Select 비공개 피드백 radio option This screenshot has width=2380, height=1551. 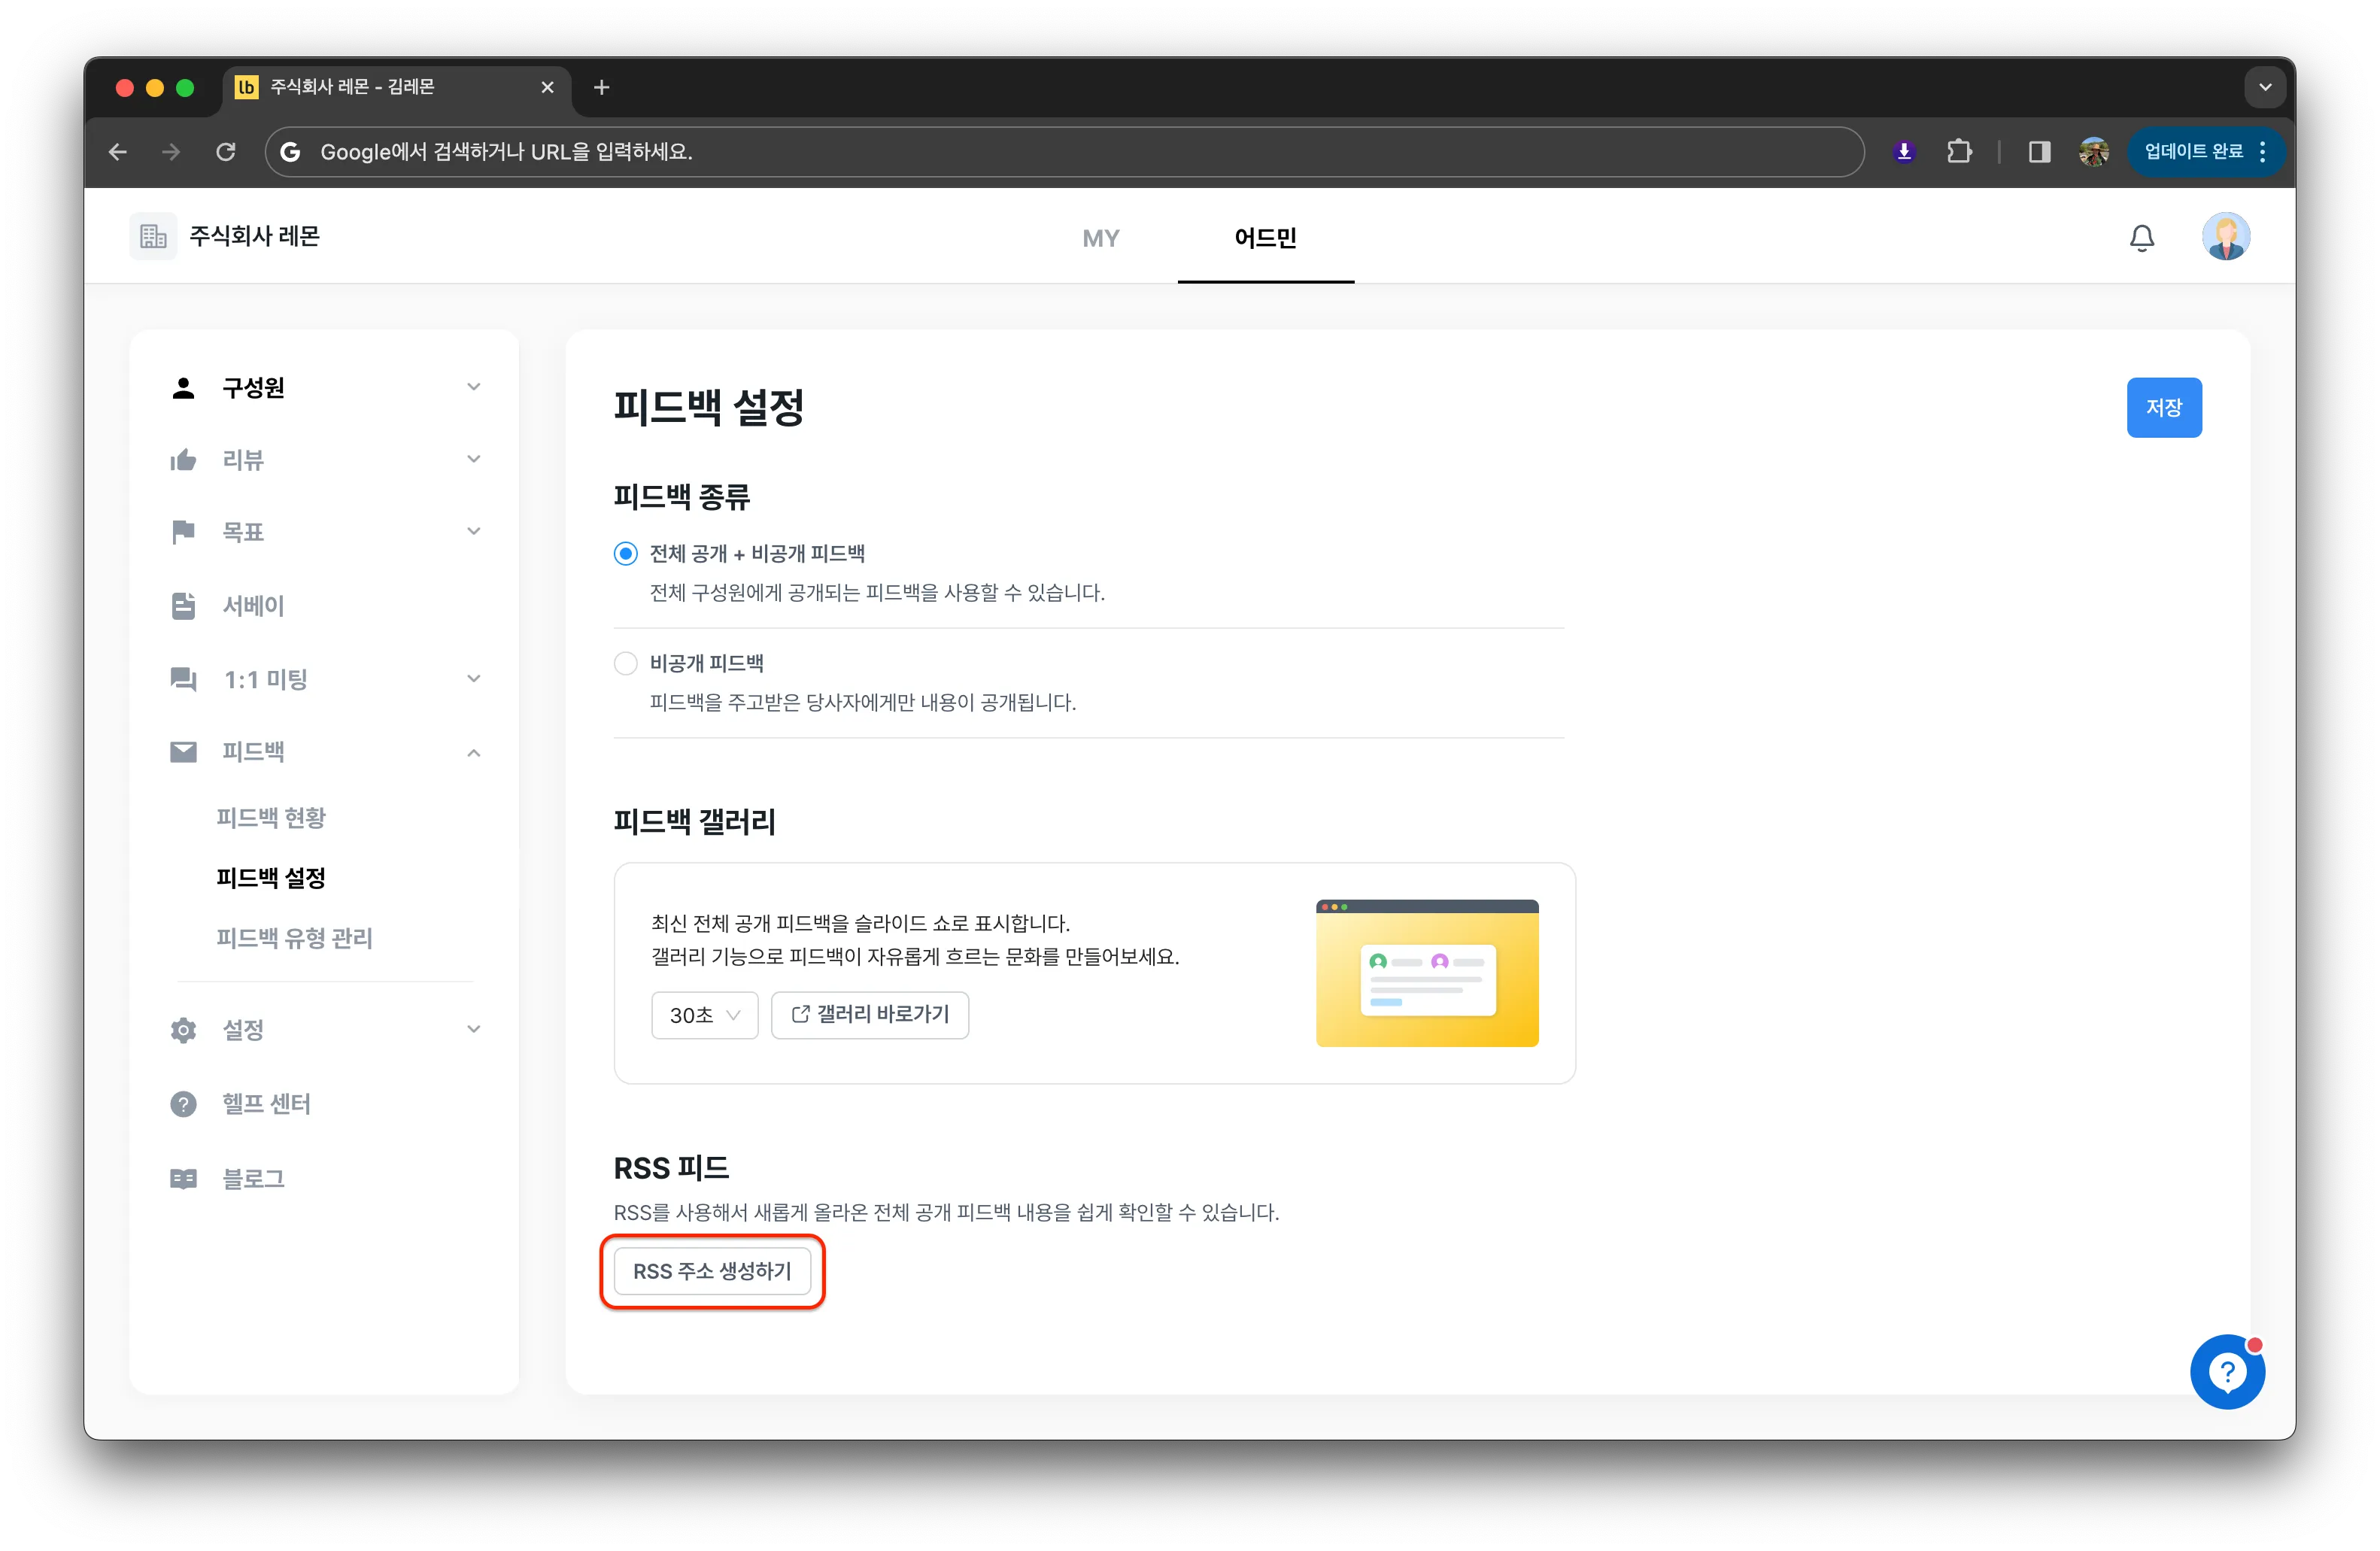625,663
